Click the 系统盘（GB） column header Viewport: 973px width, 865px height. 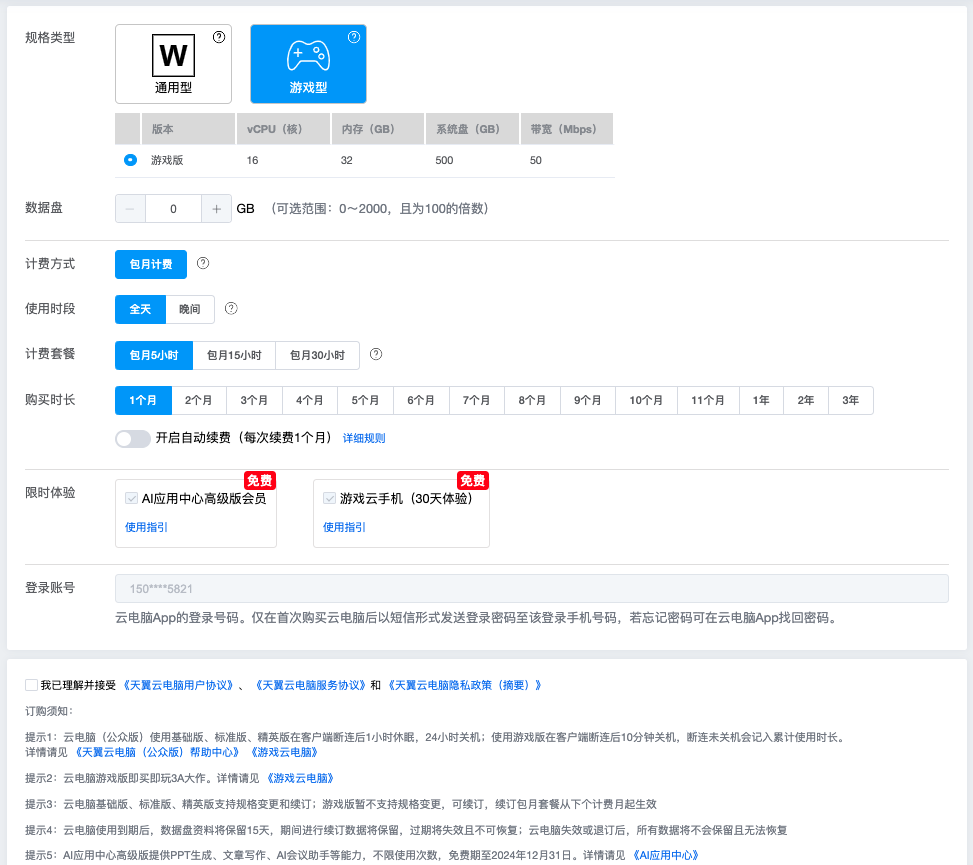(x=472, y=129)
